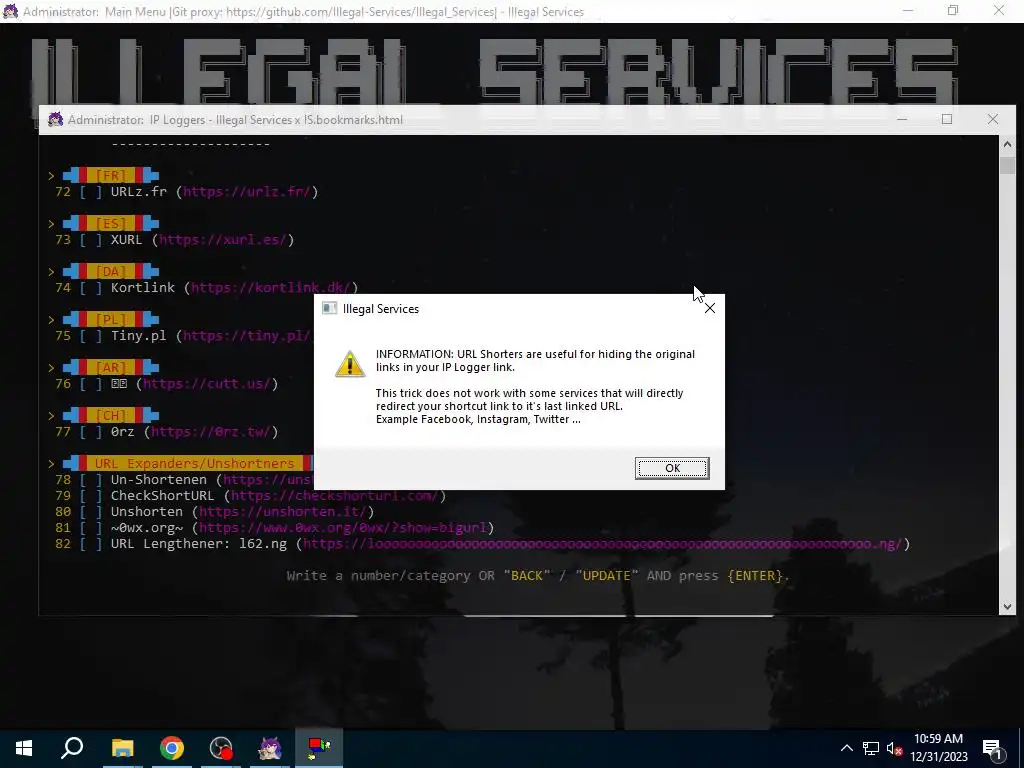1024x768 pixels.
Task: Open the https://xurl.es/ link
Action: (223, 240)
